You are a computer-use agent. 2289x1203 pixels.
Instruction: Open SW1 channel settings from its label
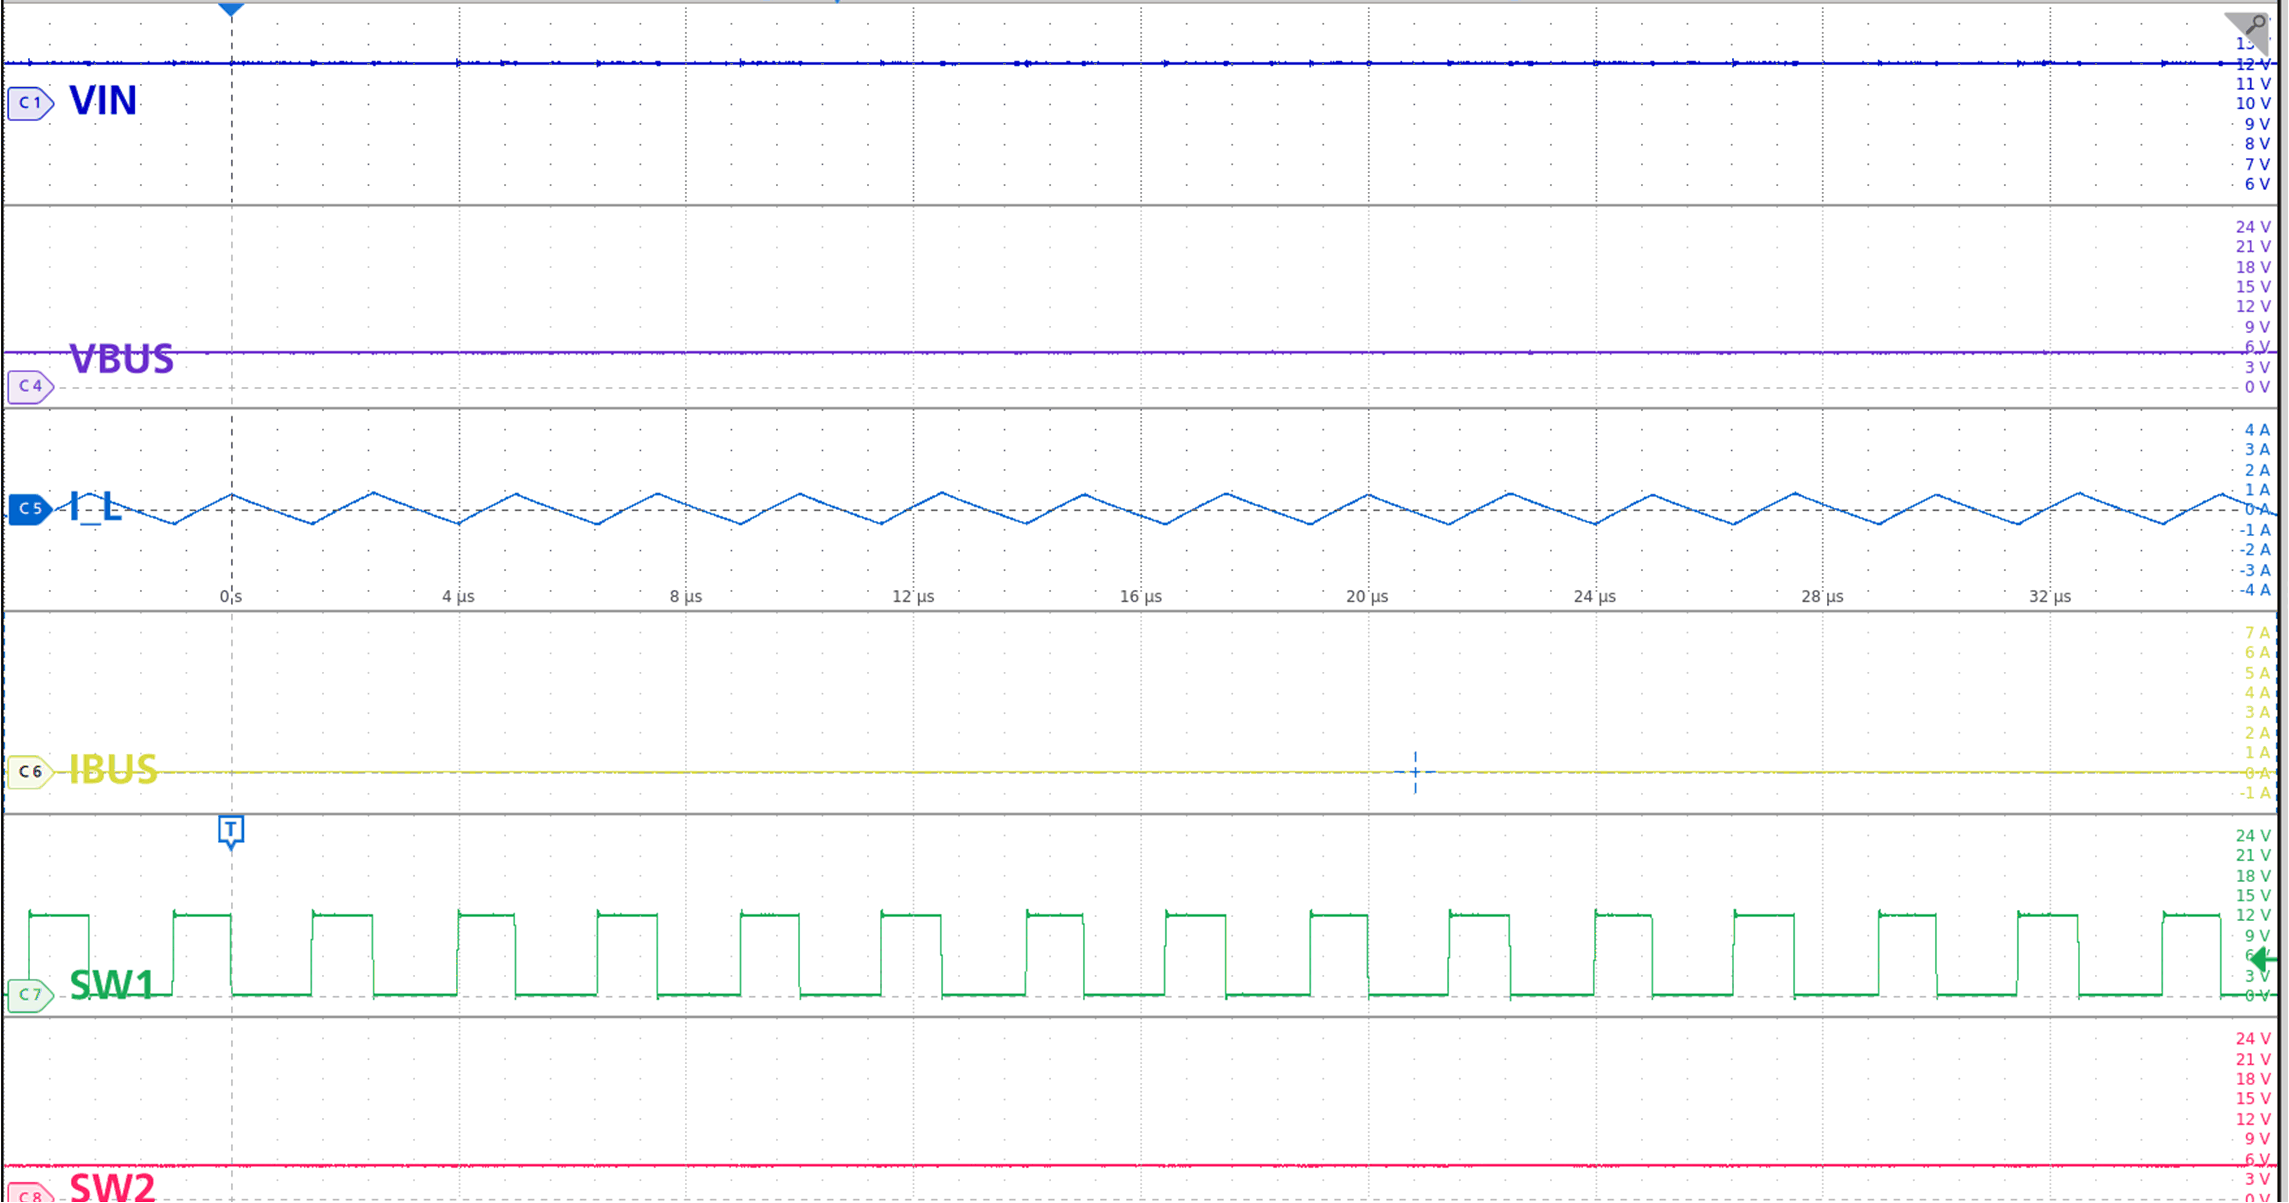[110, 985]
